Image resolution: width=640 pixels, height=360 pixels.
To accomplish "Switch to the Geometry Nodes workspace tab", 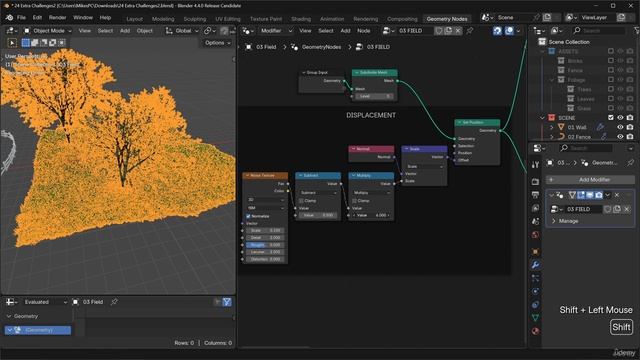I will coord(447,19).
